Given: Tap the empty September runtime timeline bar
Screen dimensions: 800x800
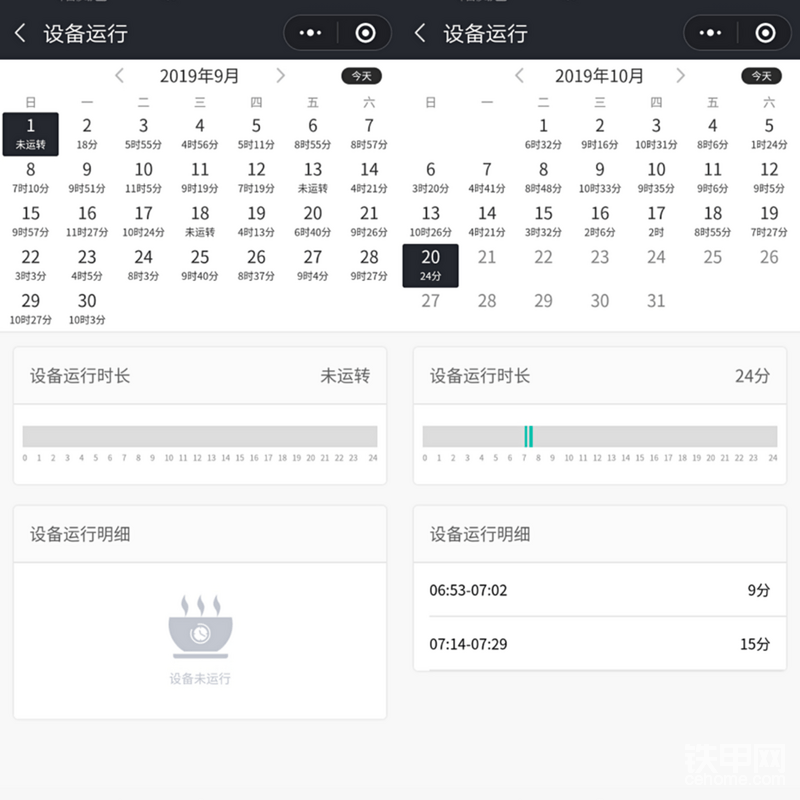Looking at the screenshot, I should (200, 437).
